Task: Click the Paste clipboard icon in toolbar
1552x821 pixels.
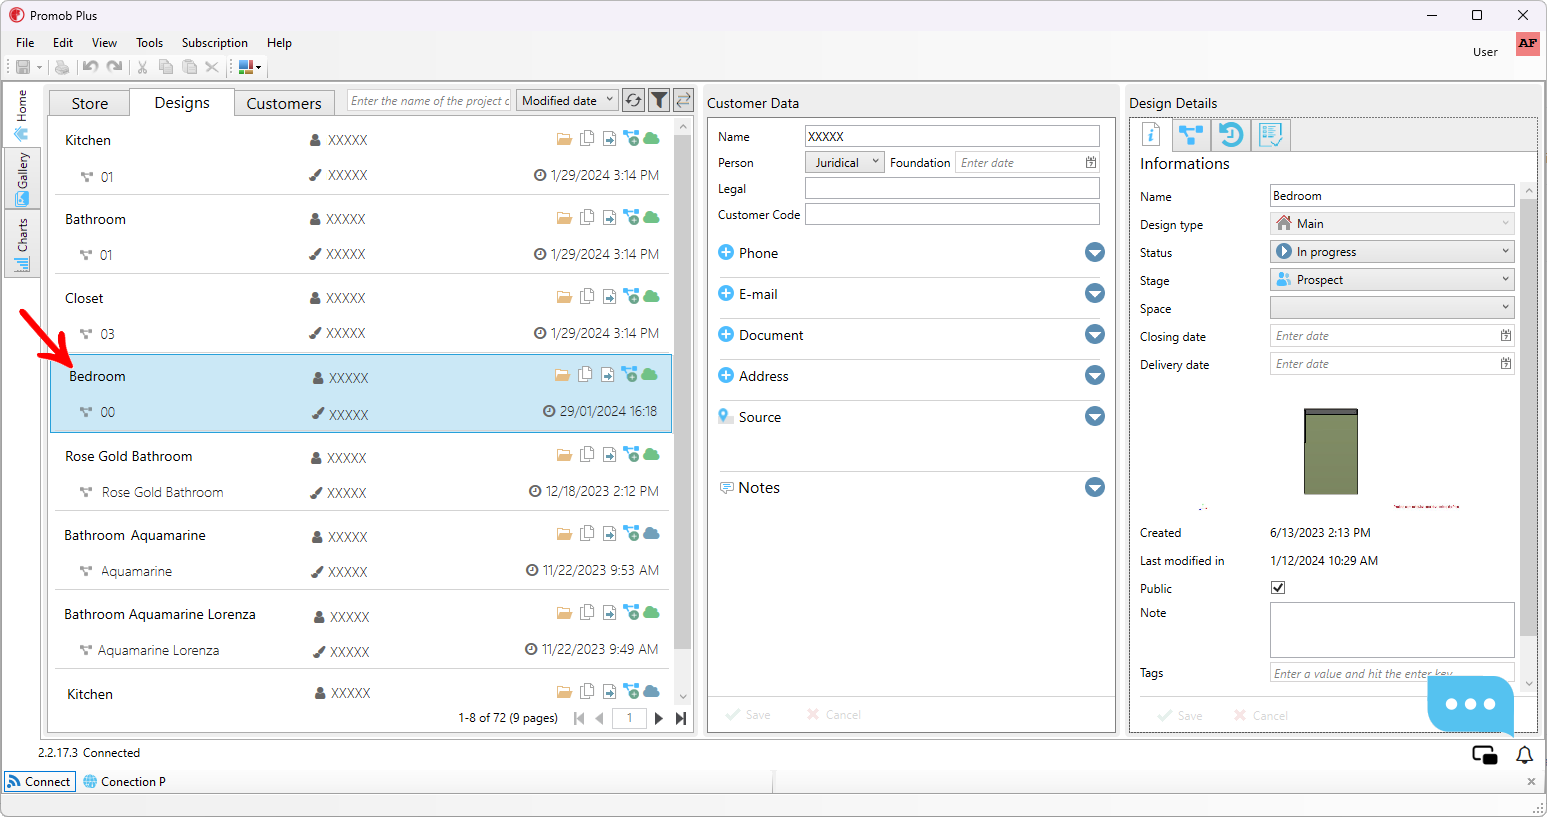Action: click(x=189, y=67)
